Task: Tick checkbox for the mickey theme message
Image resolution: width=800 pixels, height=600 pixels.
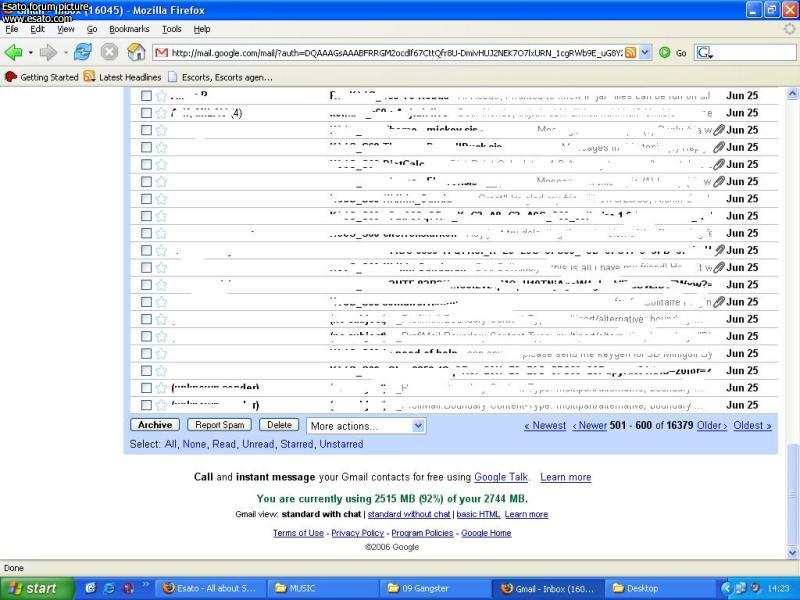Action: [146, 130]
